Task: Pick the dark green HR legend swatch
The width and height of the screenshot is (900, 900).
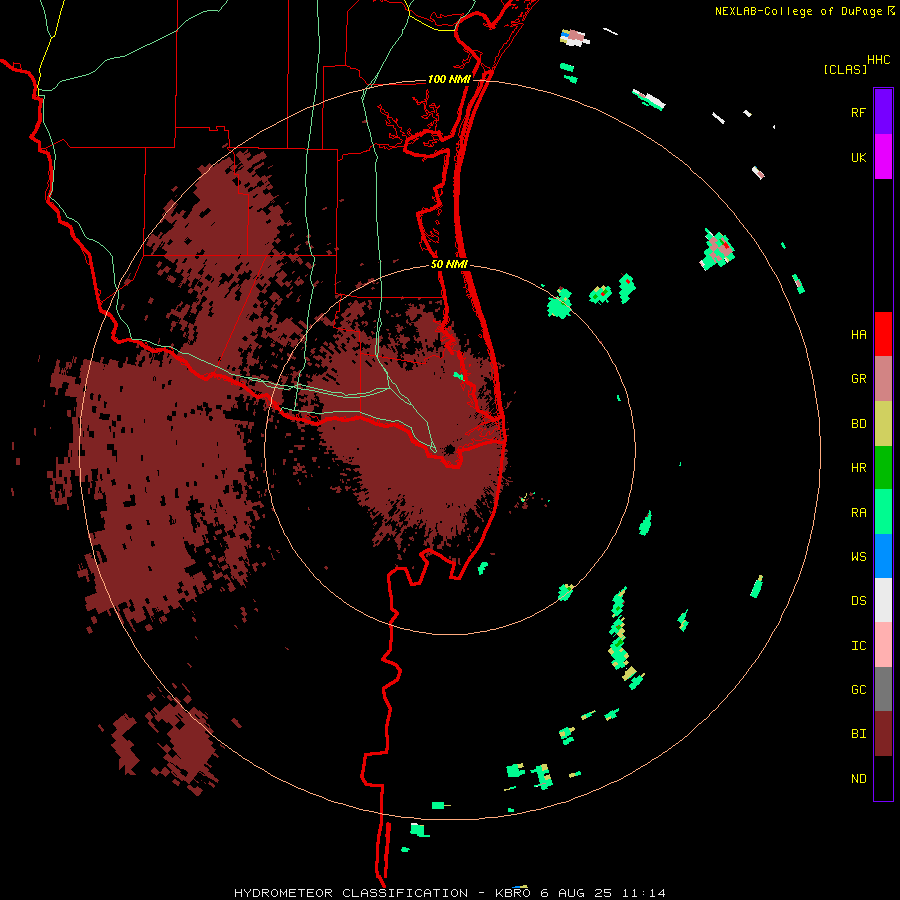Action: coord(883,468)
